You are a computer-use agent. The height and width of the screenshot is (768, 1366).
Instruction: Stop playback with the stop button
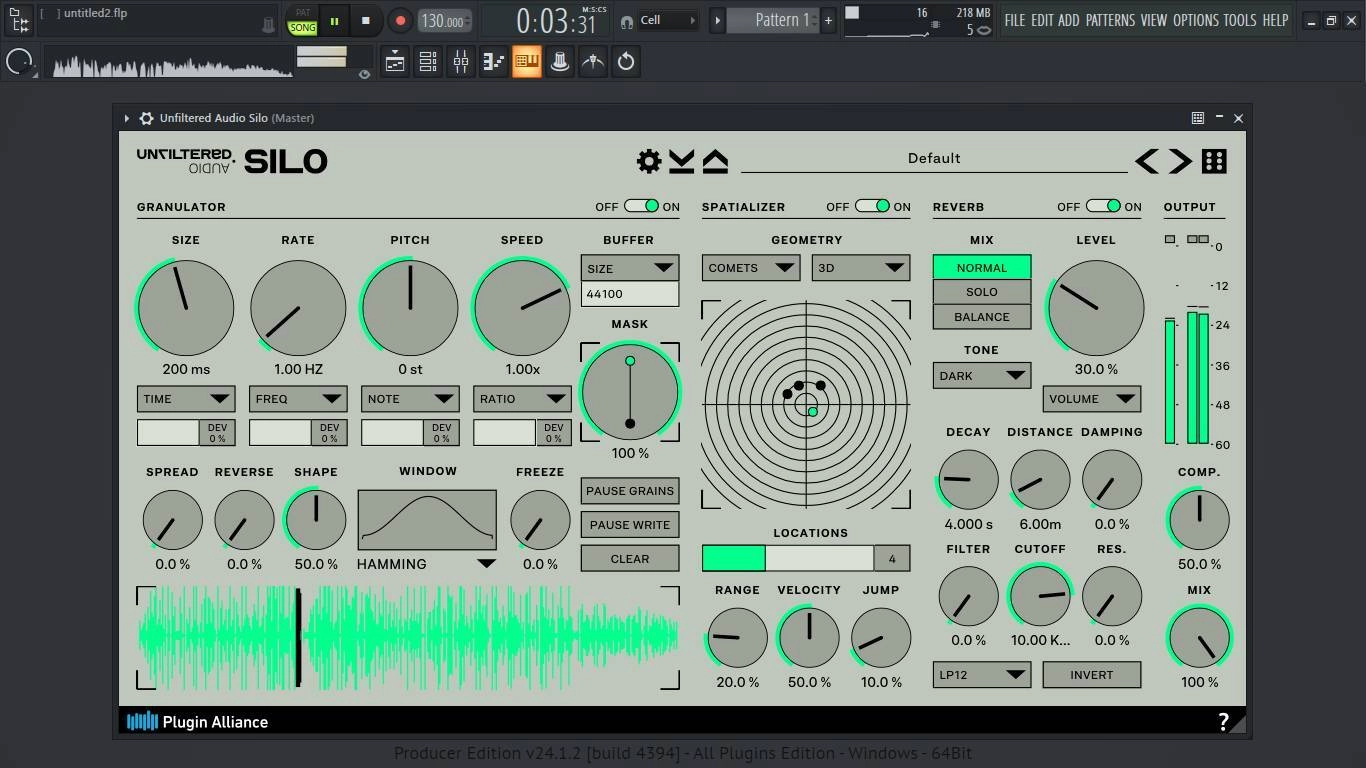pos(366,20)
